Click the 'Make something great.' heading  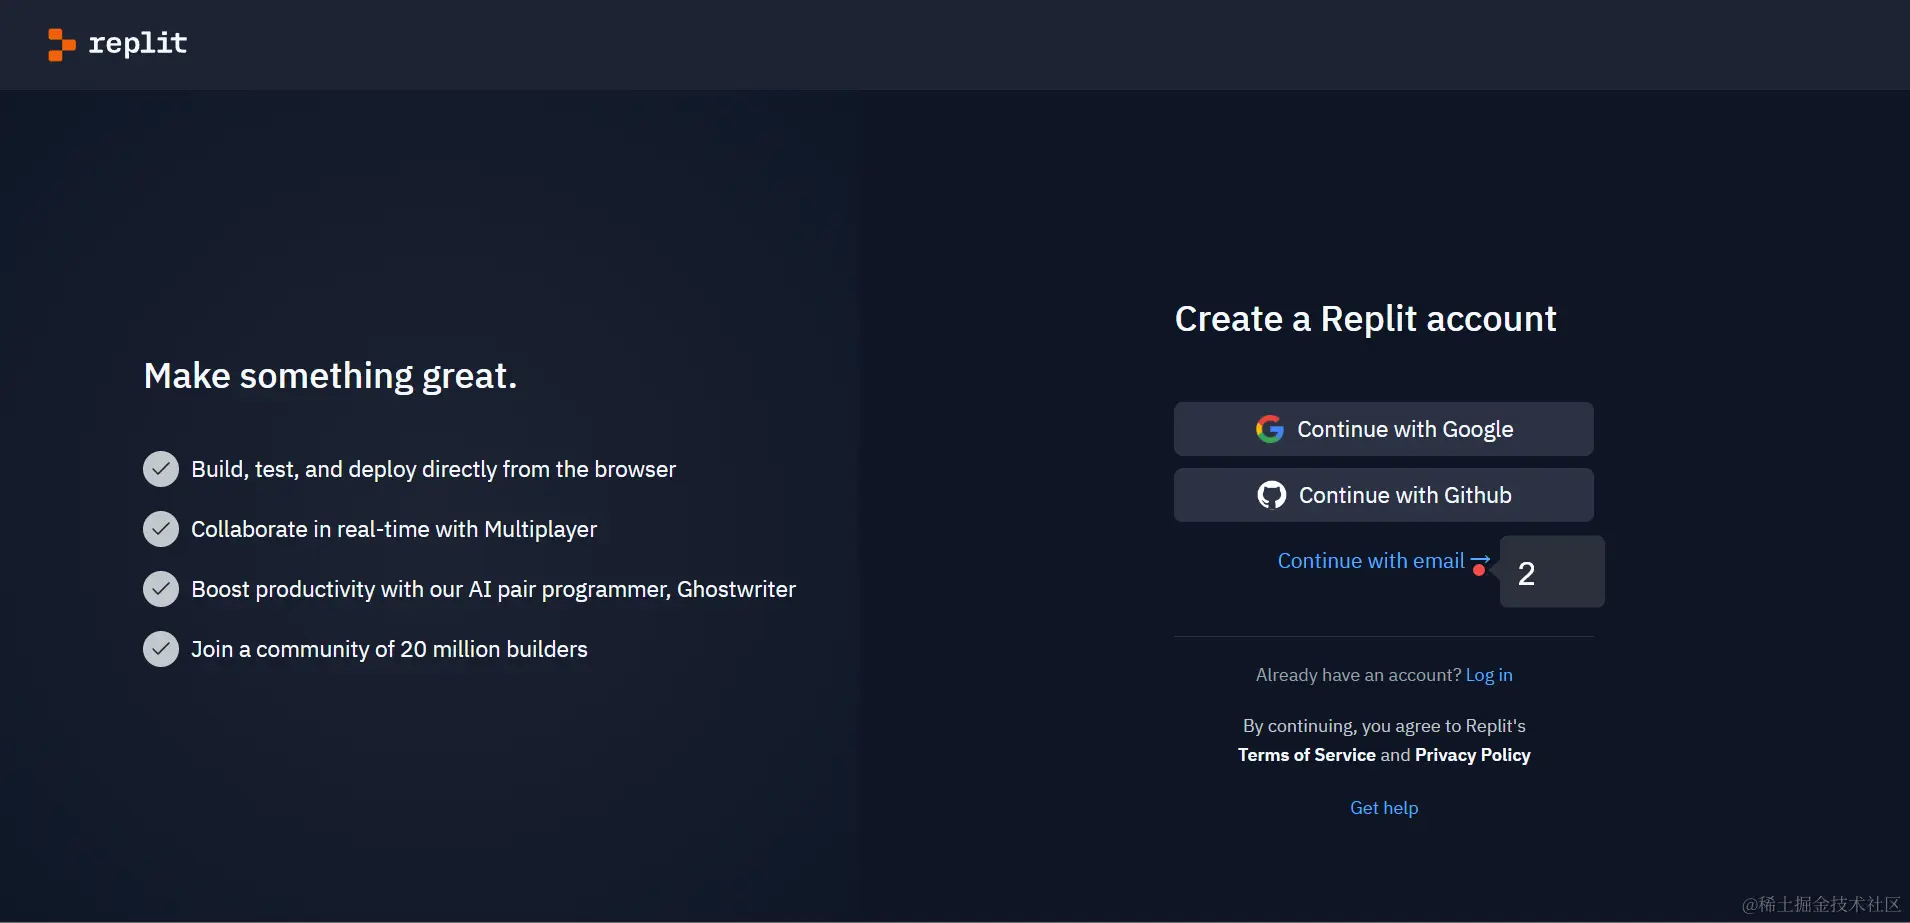330,376
